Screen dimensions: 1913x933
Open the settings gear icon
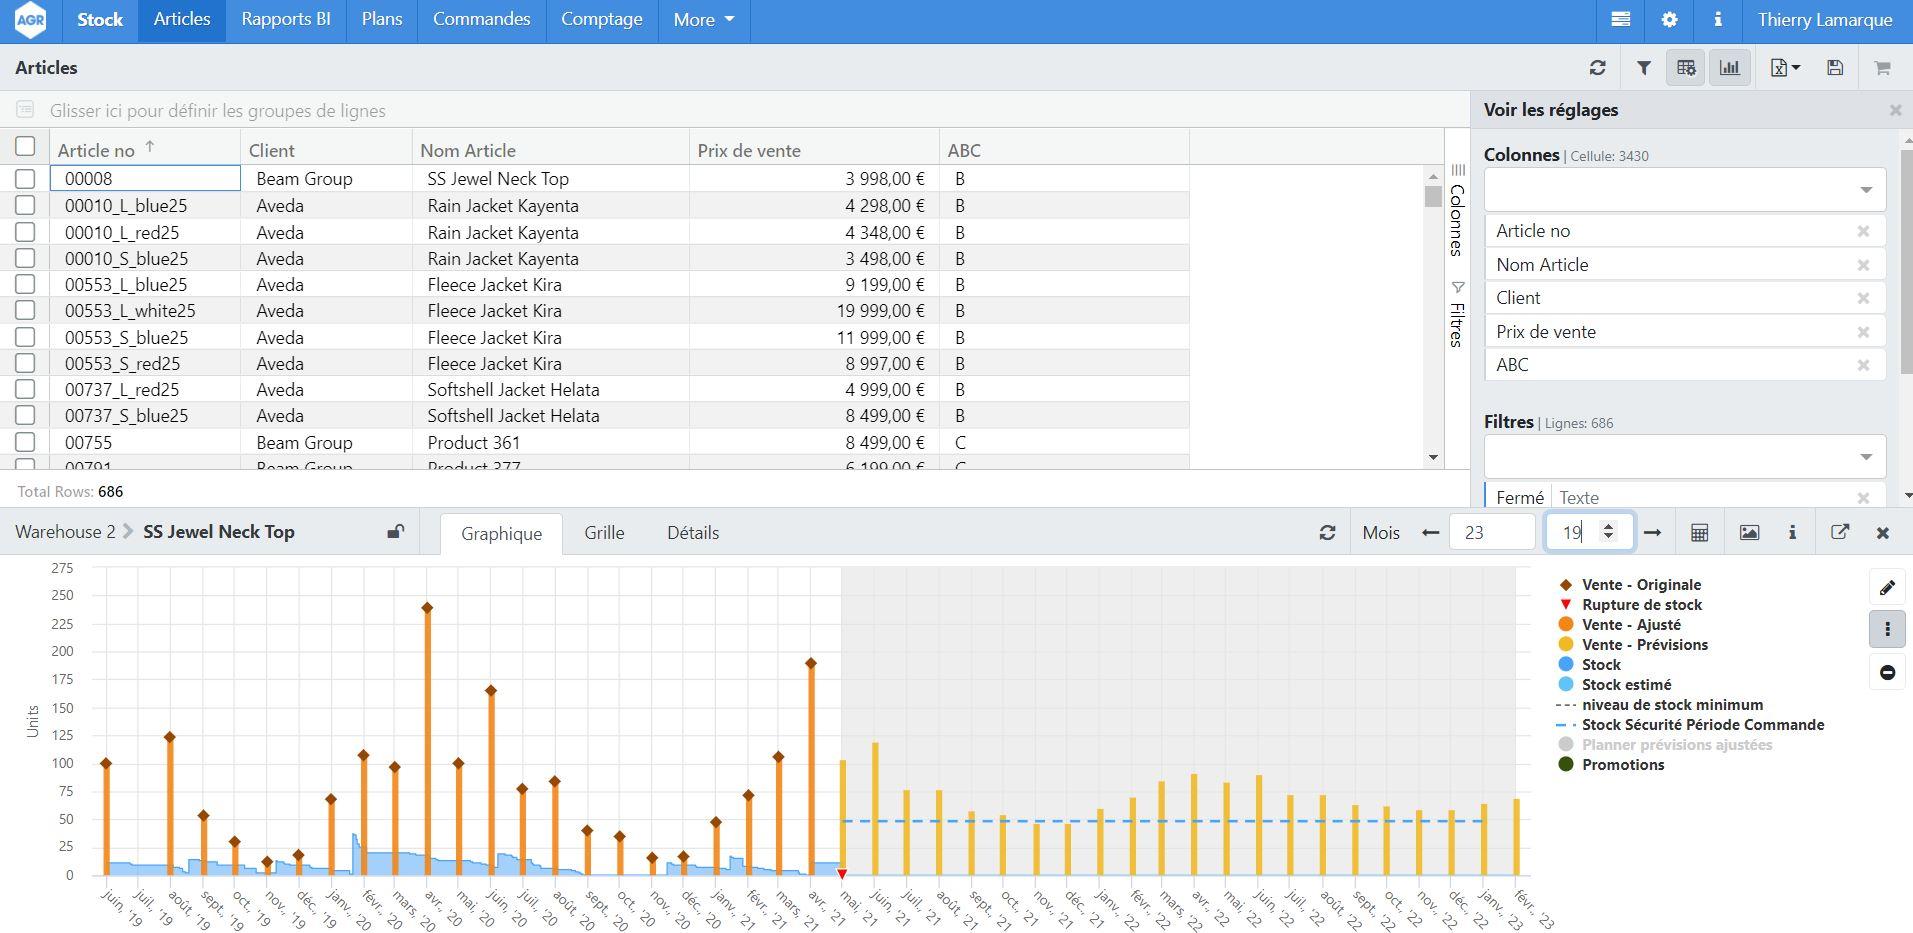point(1669,19)
